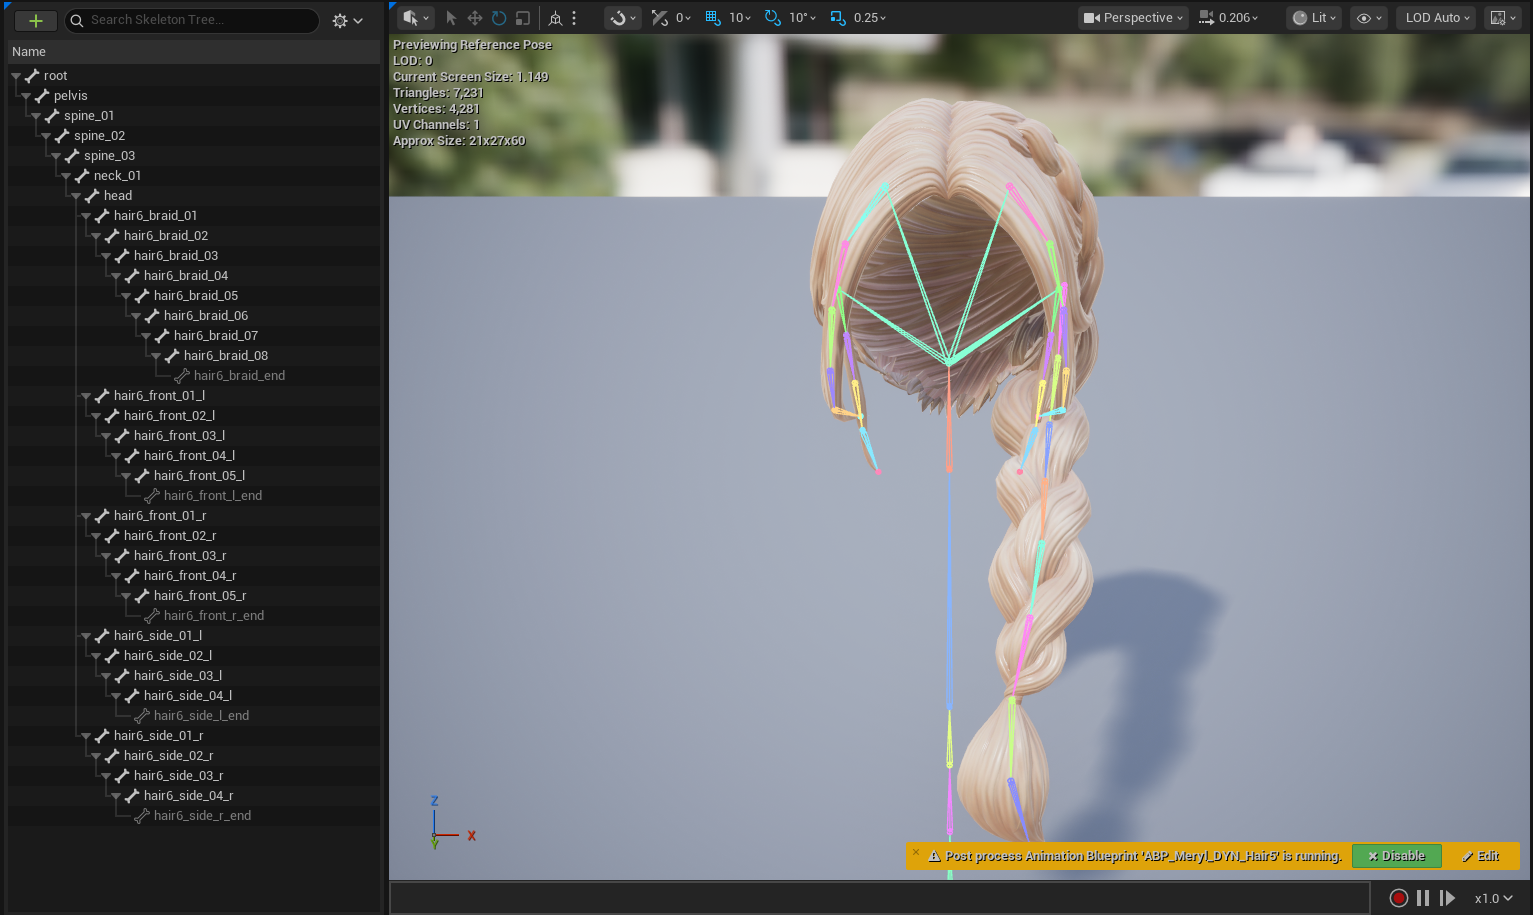Open the surface snapping magnet dropdown

click(x=623, y=18)
